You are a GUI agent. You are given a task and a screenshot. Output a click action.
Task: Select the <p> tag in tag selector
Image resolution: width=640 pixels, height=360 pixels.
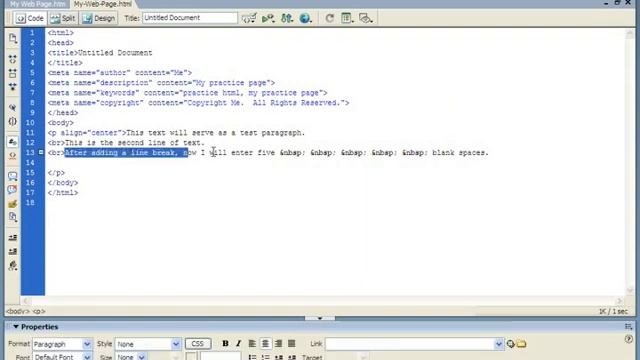[x=39, y=311]
